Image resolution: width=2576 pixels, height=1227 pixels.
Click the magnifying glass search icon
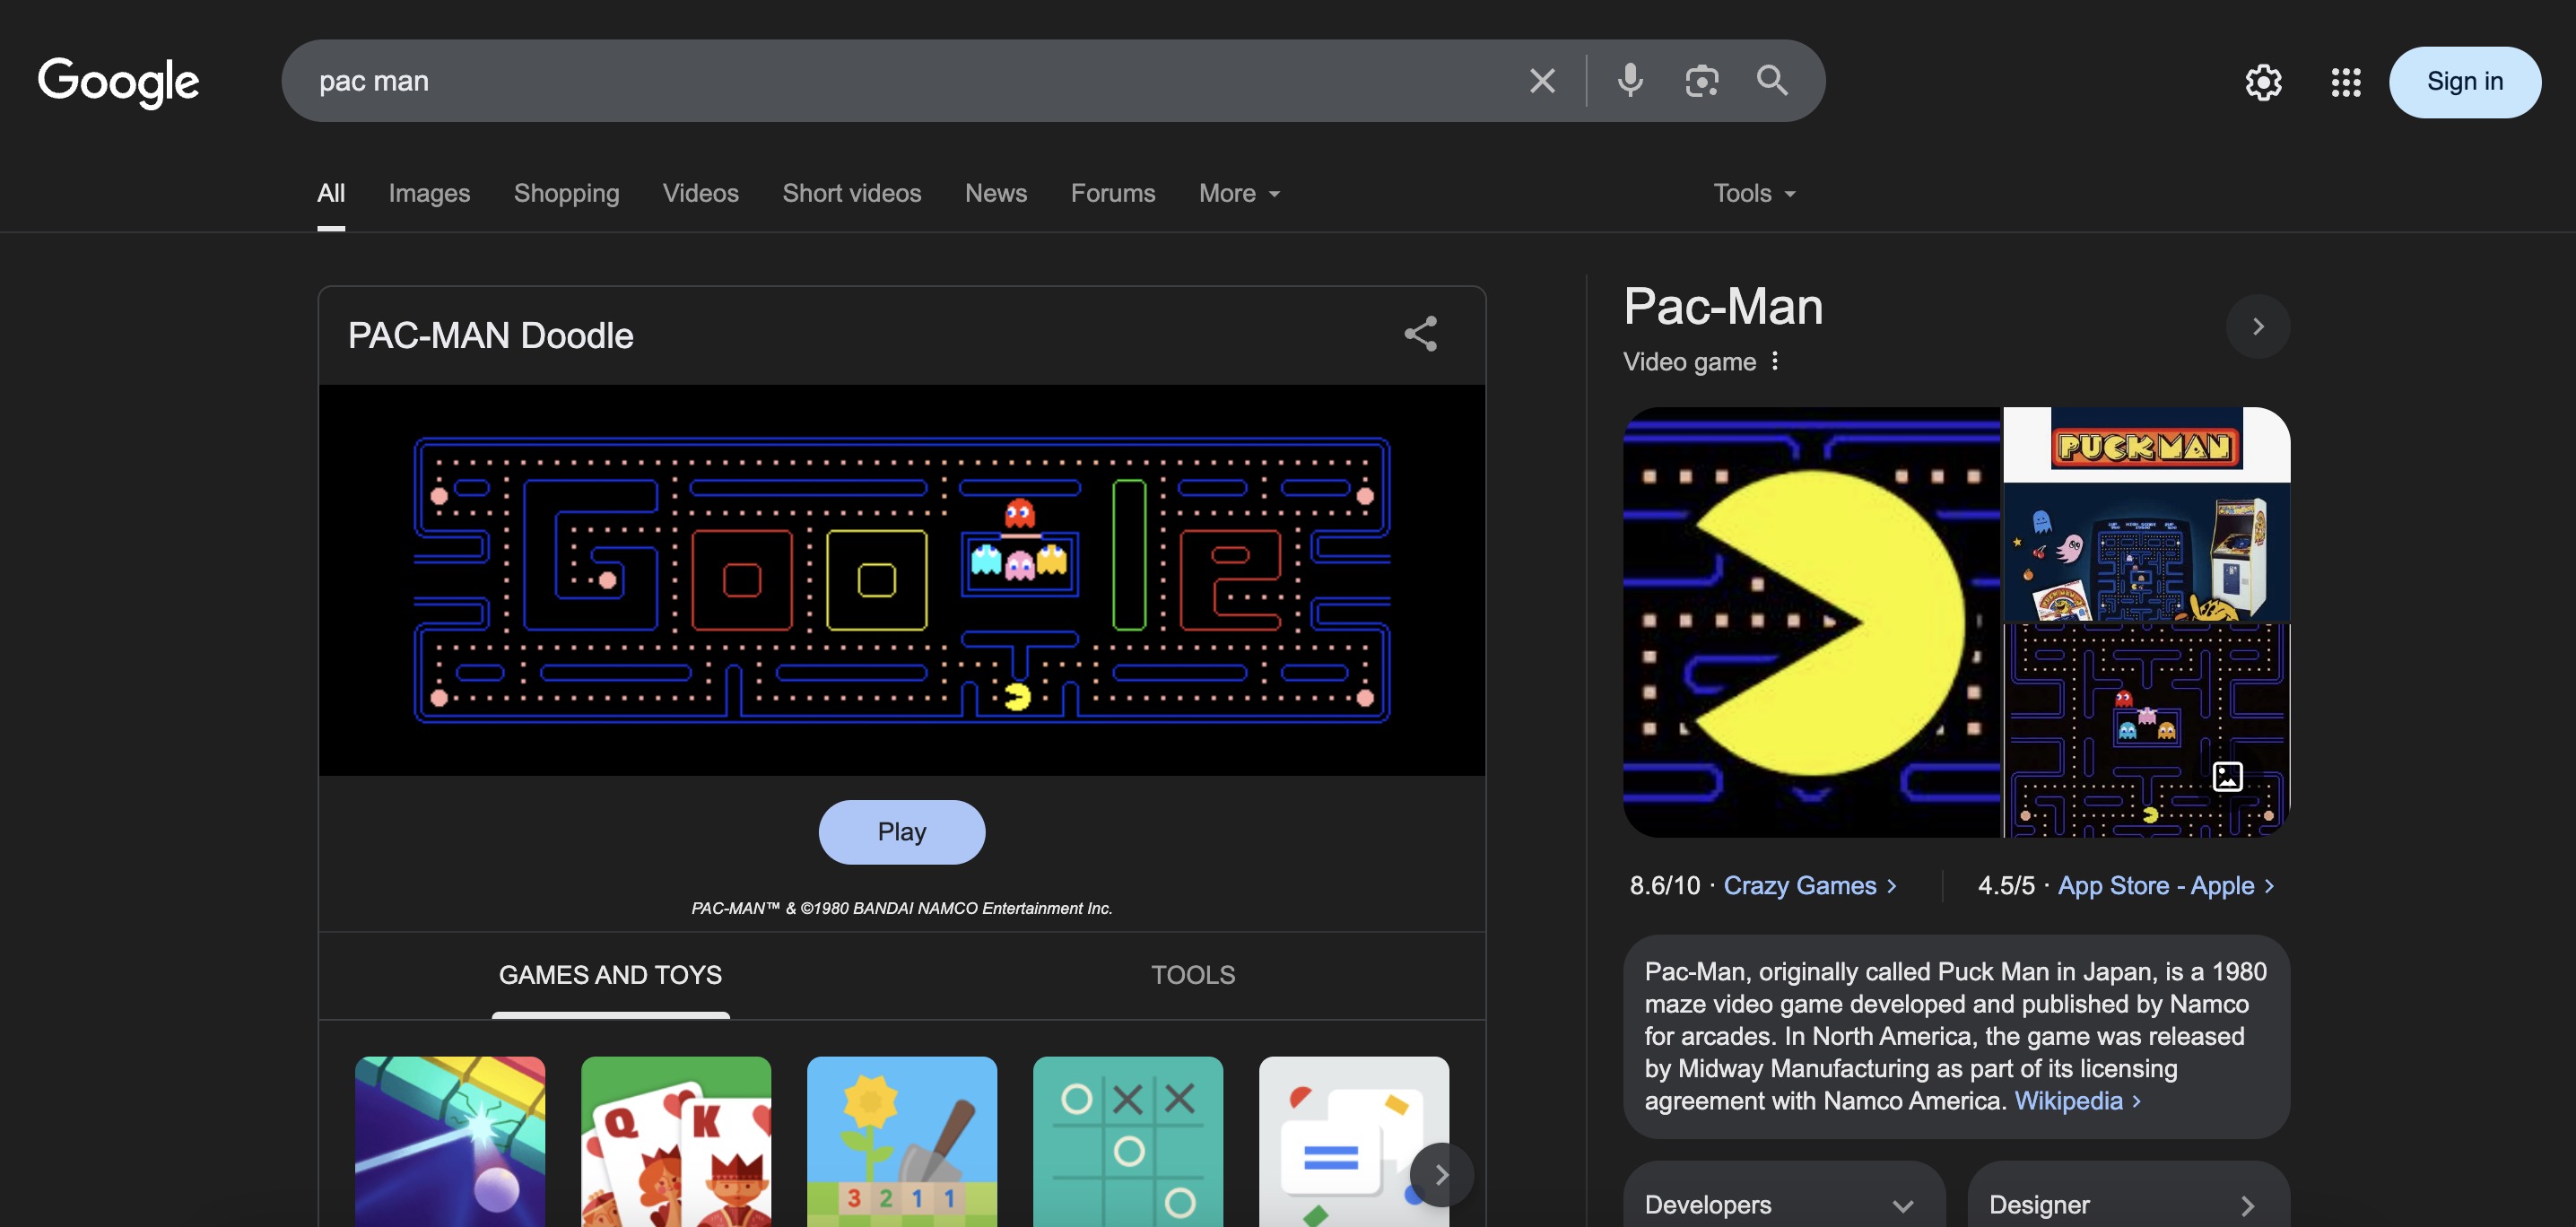tap(1772, 81)
